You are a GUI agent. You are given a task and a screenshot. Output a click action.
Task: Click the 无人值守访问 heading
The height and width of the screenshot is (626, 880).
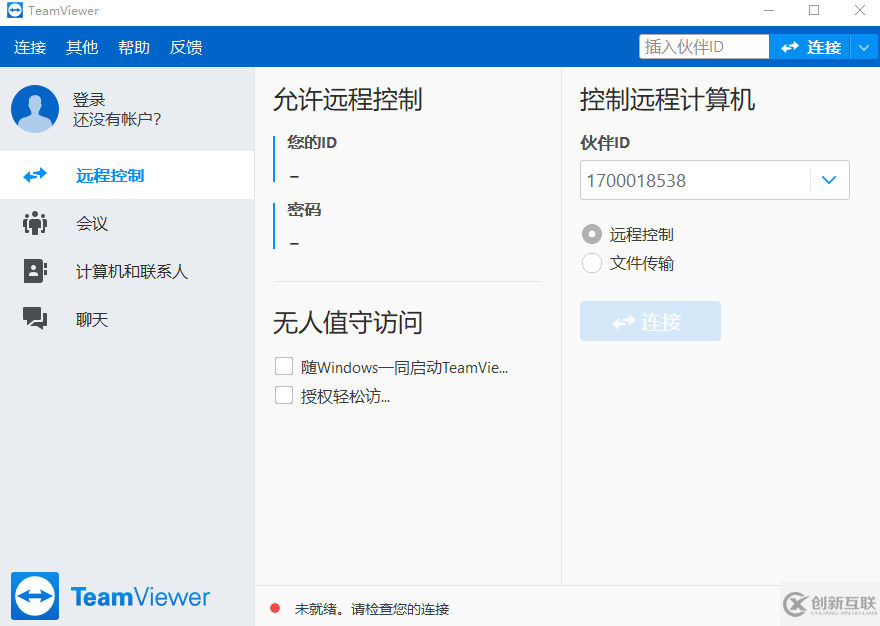[348, 323]
